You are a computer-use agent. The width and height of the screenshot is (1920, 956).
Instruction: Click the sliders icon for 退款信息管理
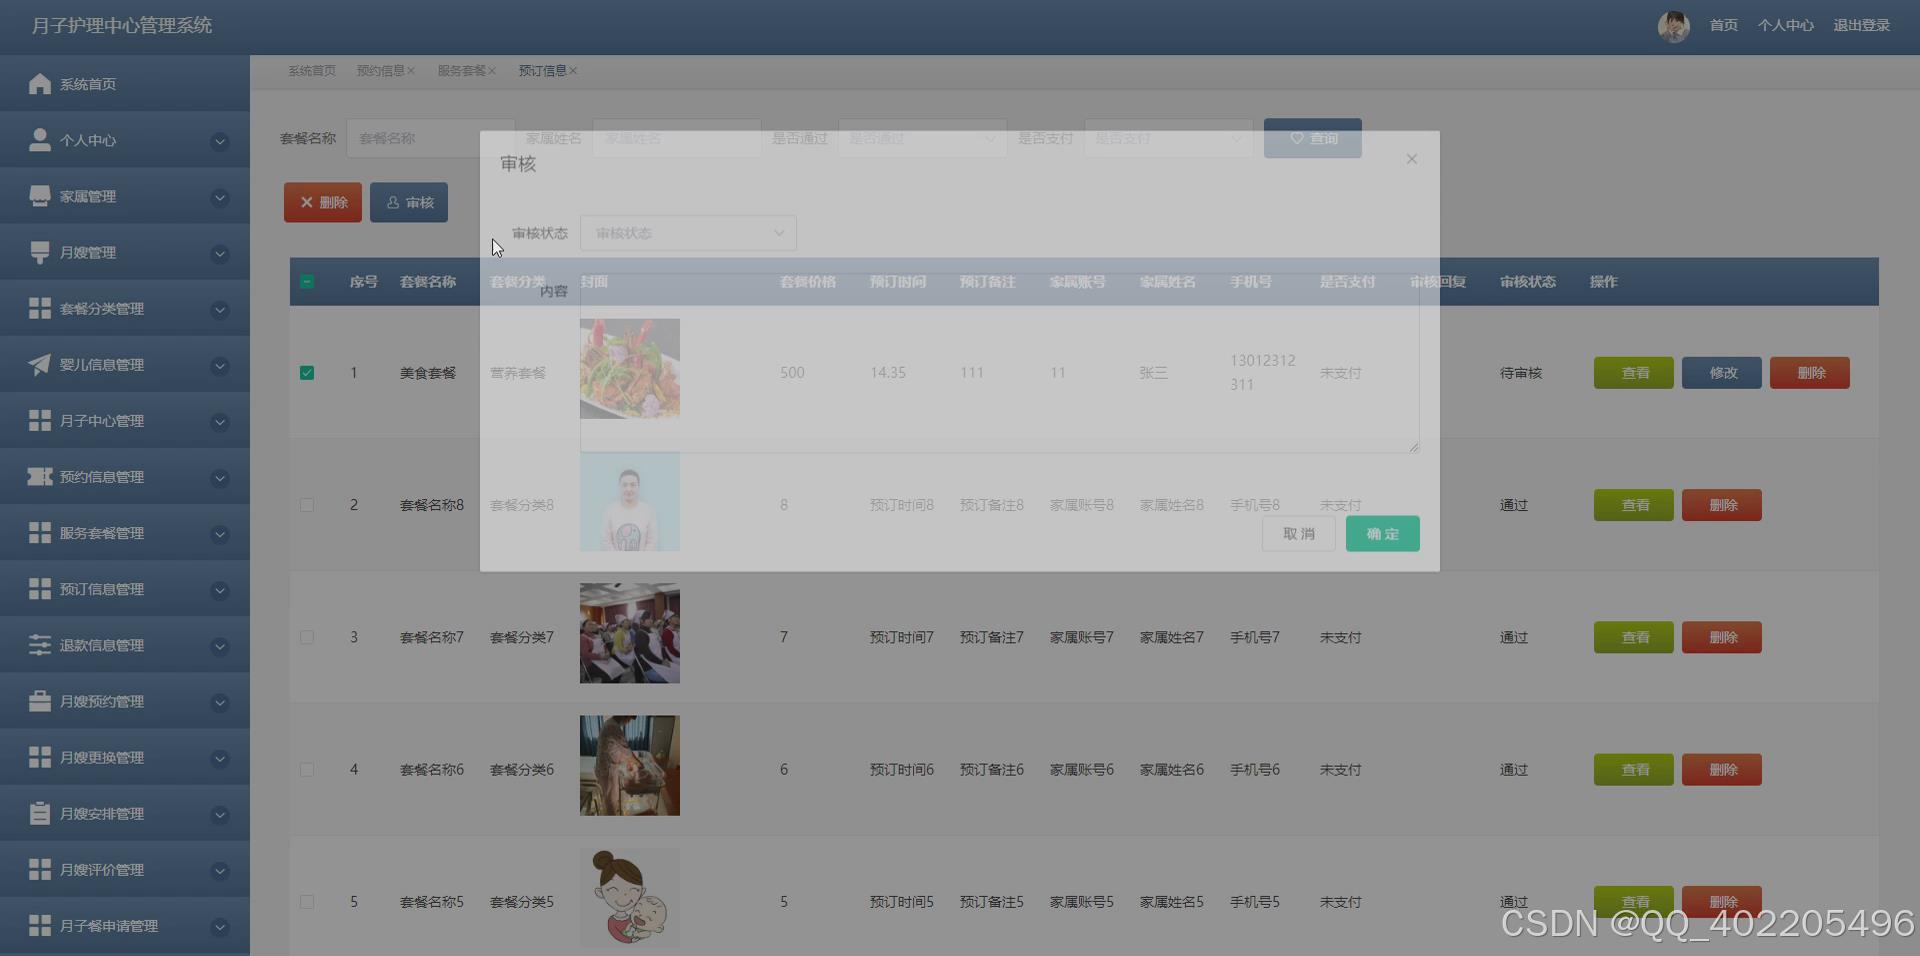(x=40, y=644)
